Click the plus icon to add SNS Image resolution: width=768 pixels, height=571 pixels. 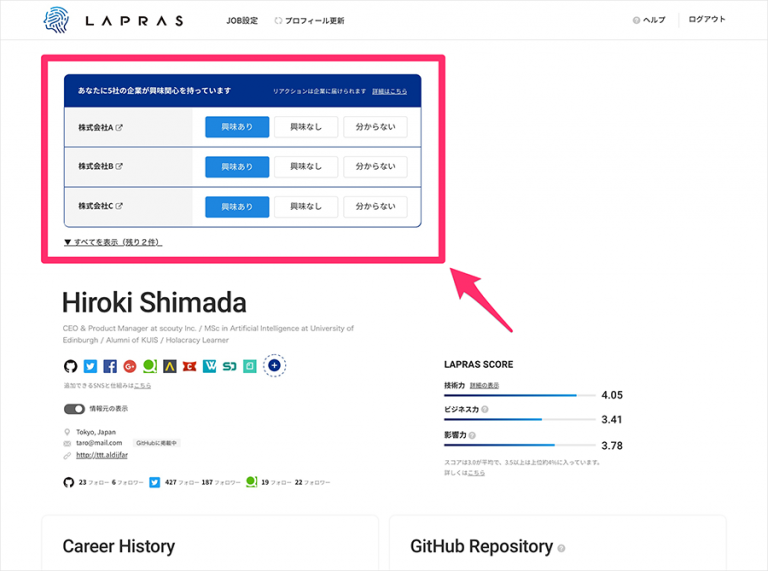pyautogui.click(x=274, y=366)
